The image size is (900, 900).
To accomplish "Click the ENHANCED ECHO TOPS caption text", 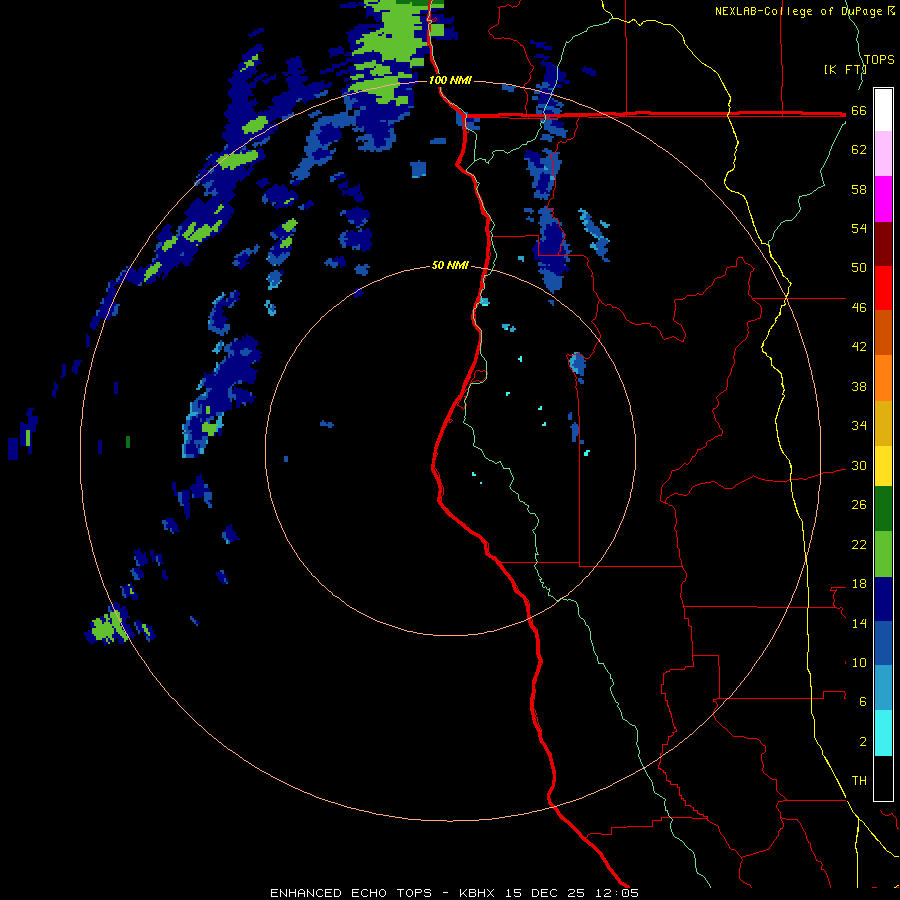I will coord(351,893).
